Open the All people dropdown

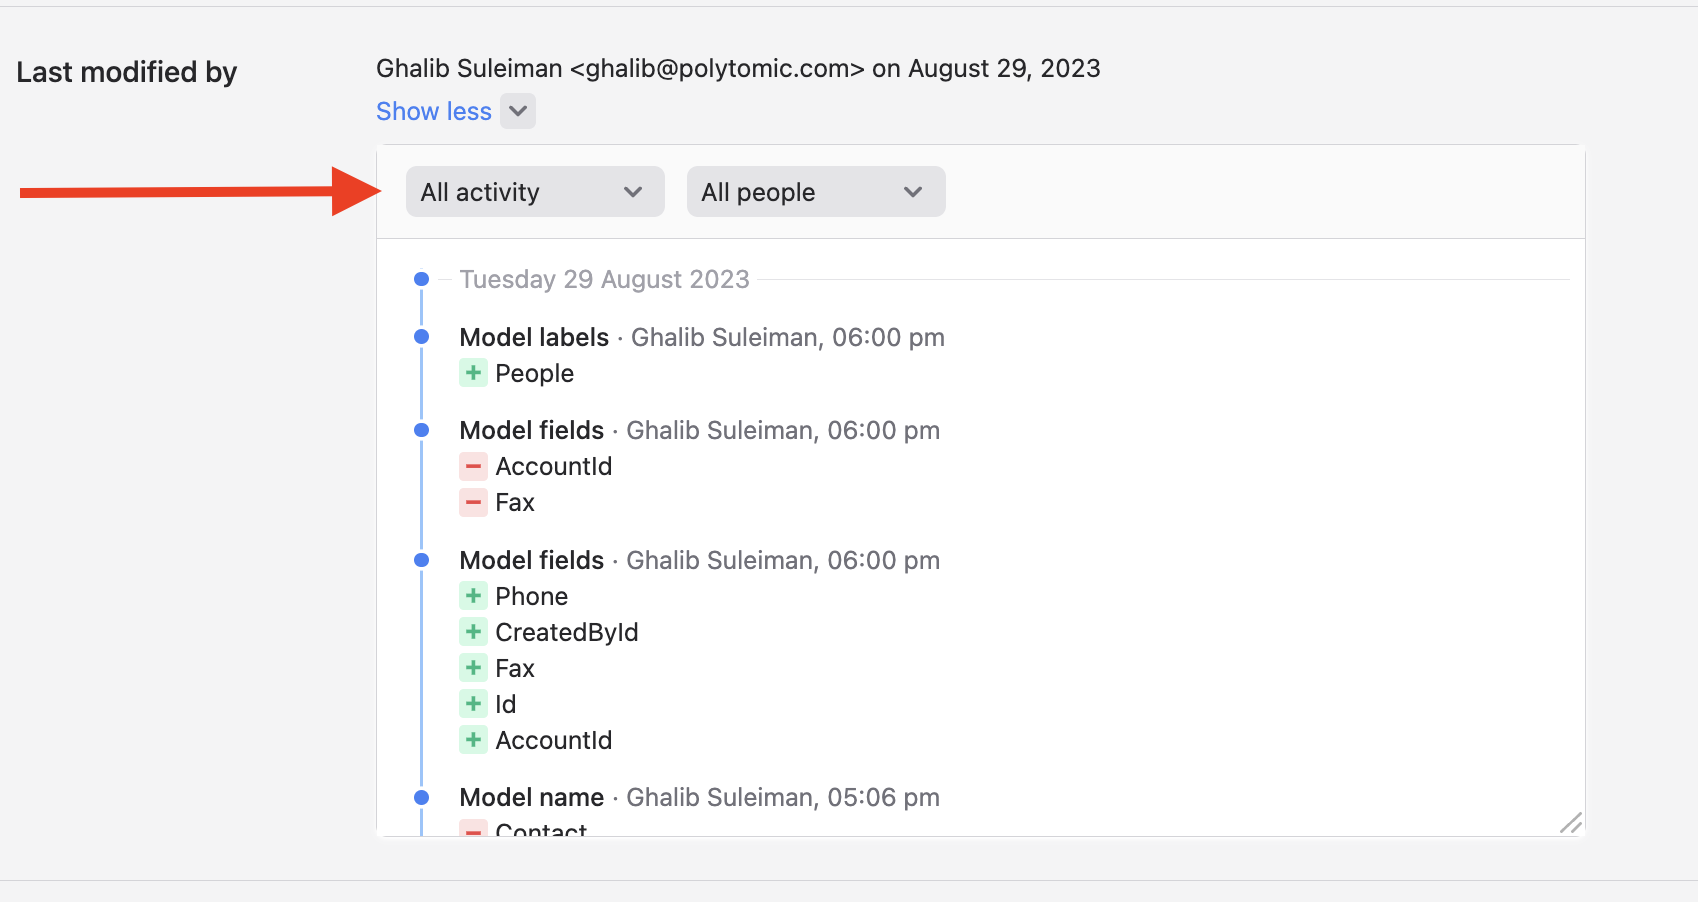click(815, 191)
